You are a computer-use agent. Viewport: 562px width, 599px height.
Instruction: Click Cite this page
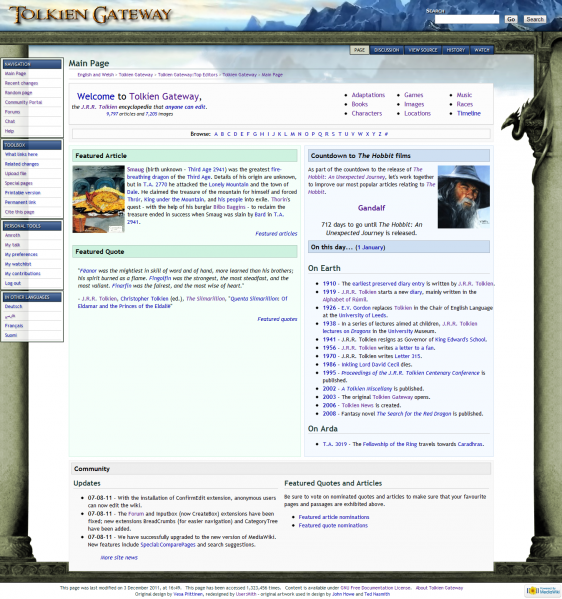[x=19, y=212]
